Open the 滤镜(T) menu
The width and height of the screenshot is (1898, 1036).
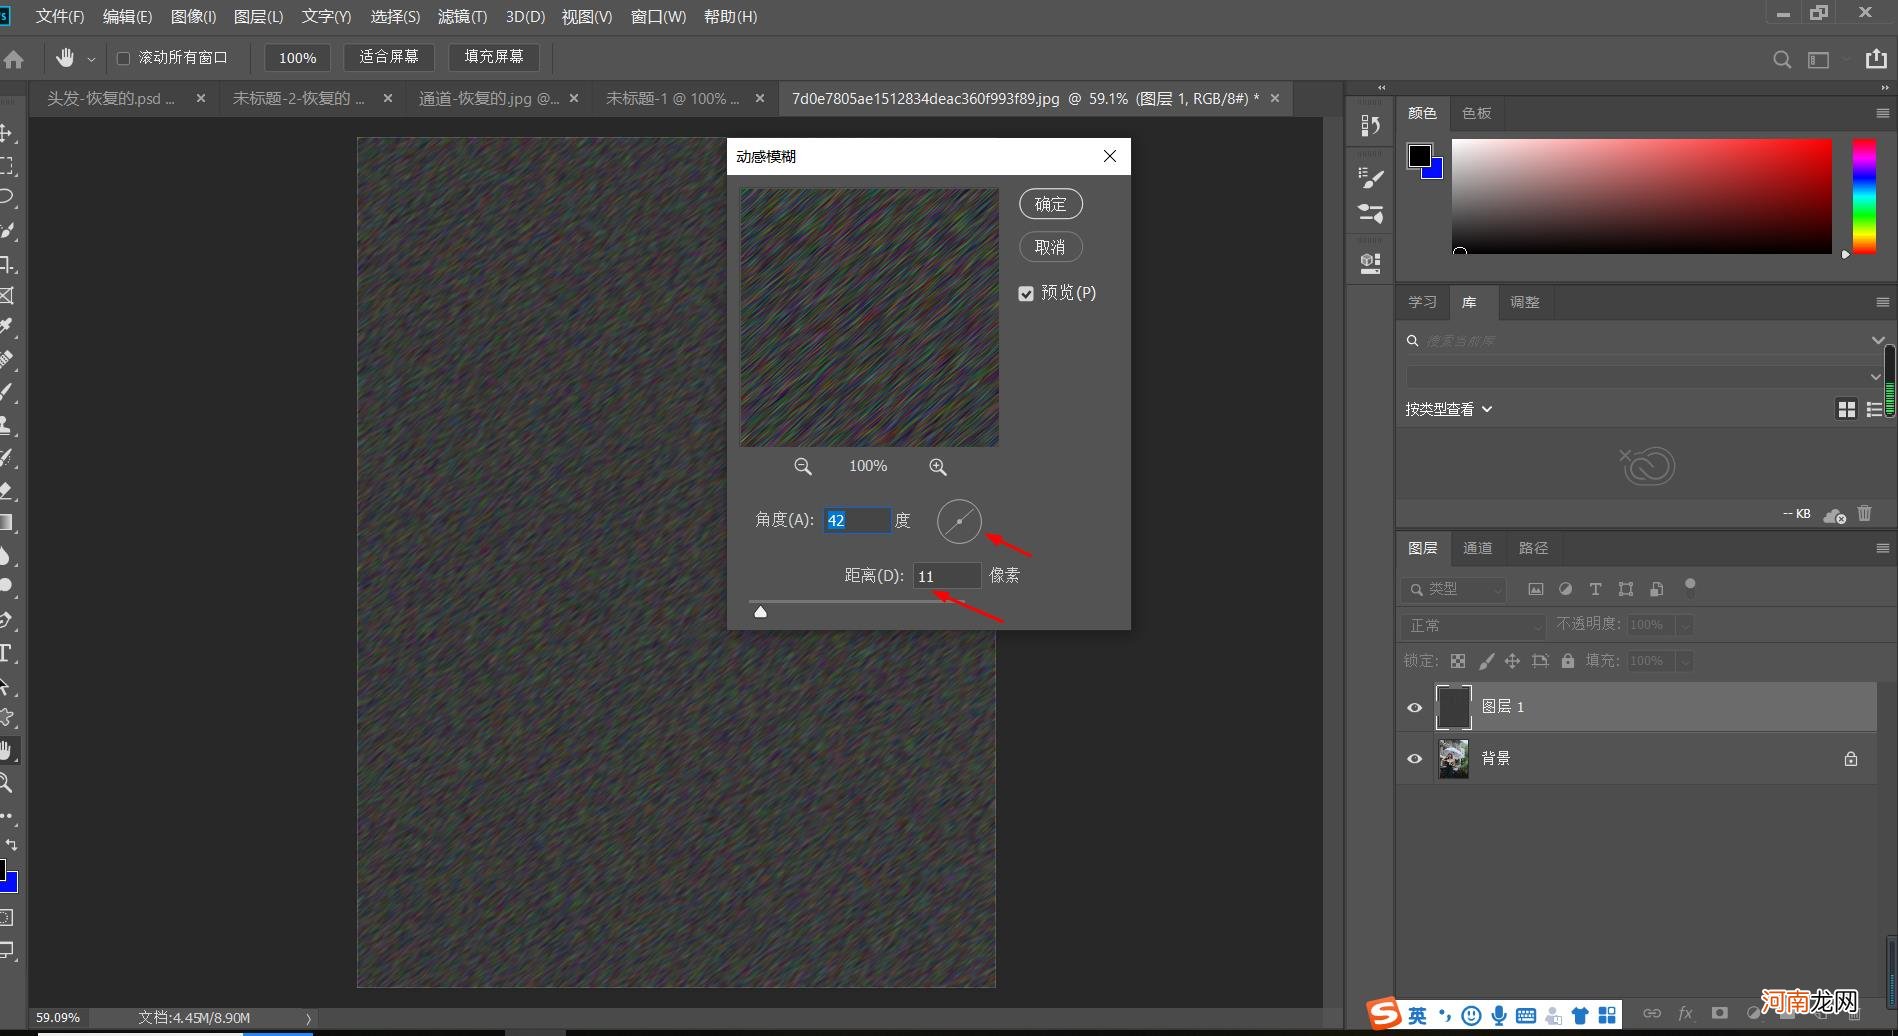click(462, 17)
